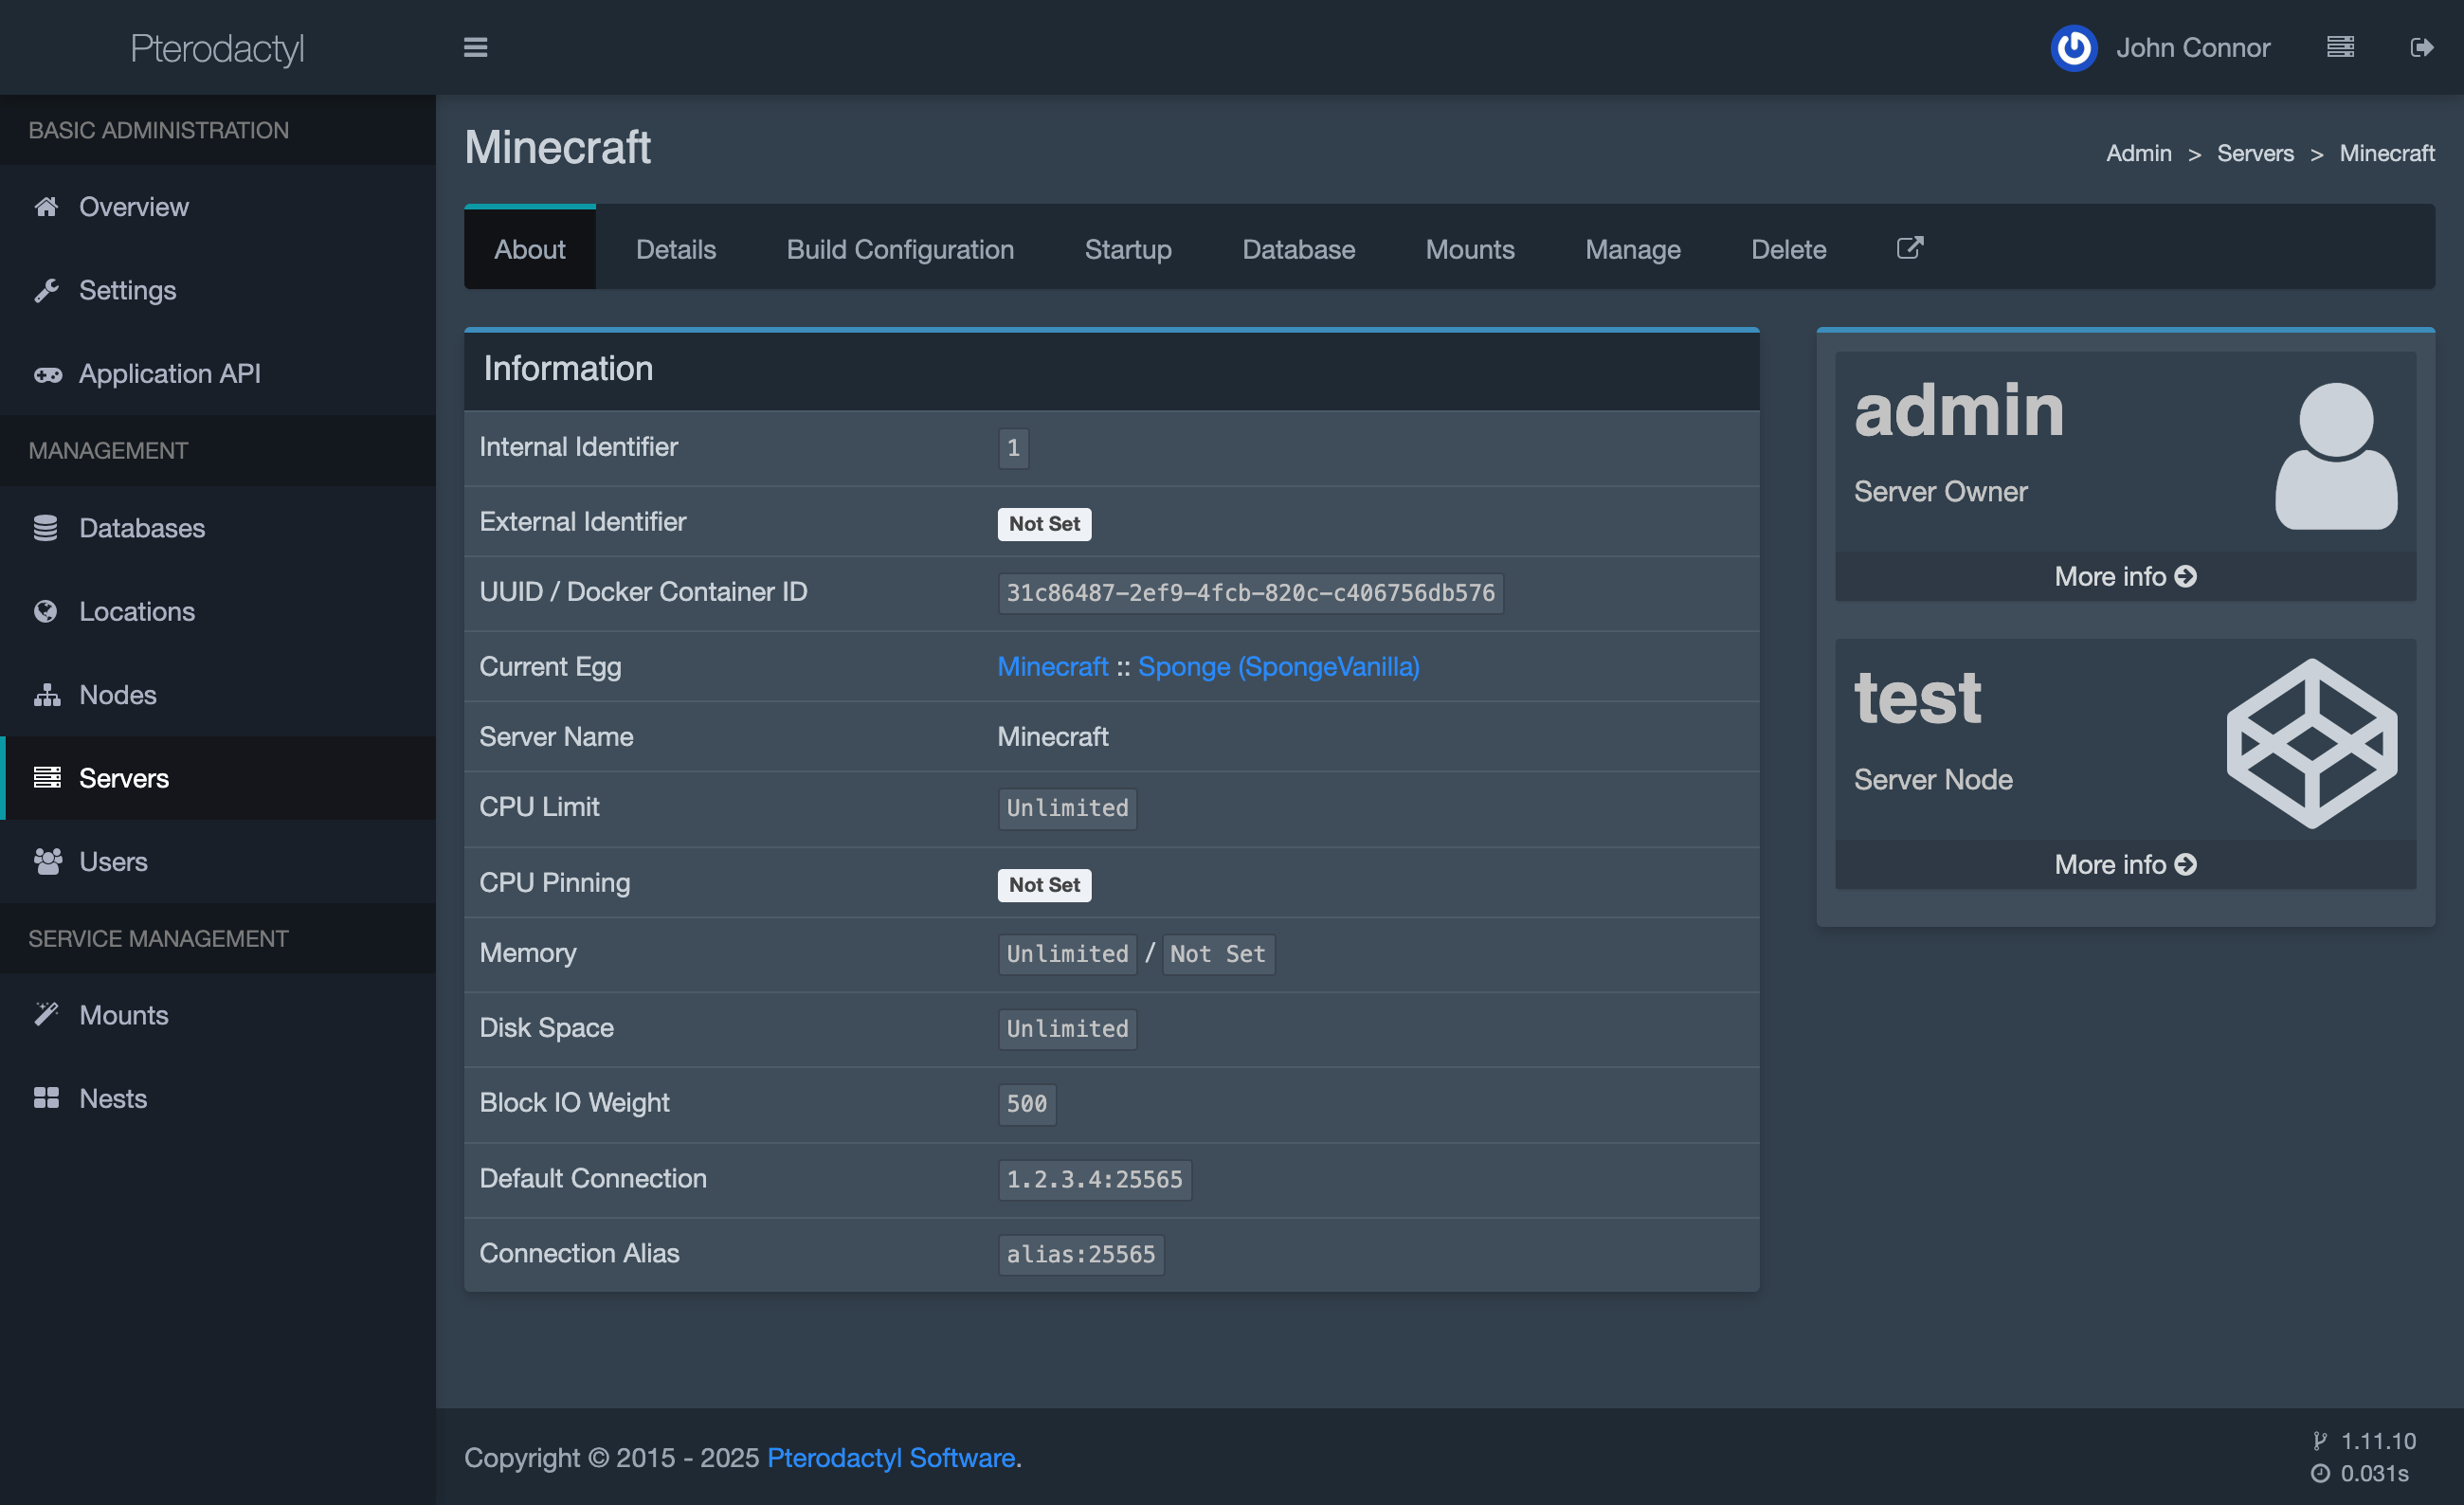Click the Minecraft nest link in Current Egg

tap(1052, 666)
